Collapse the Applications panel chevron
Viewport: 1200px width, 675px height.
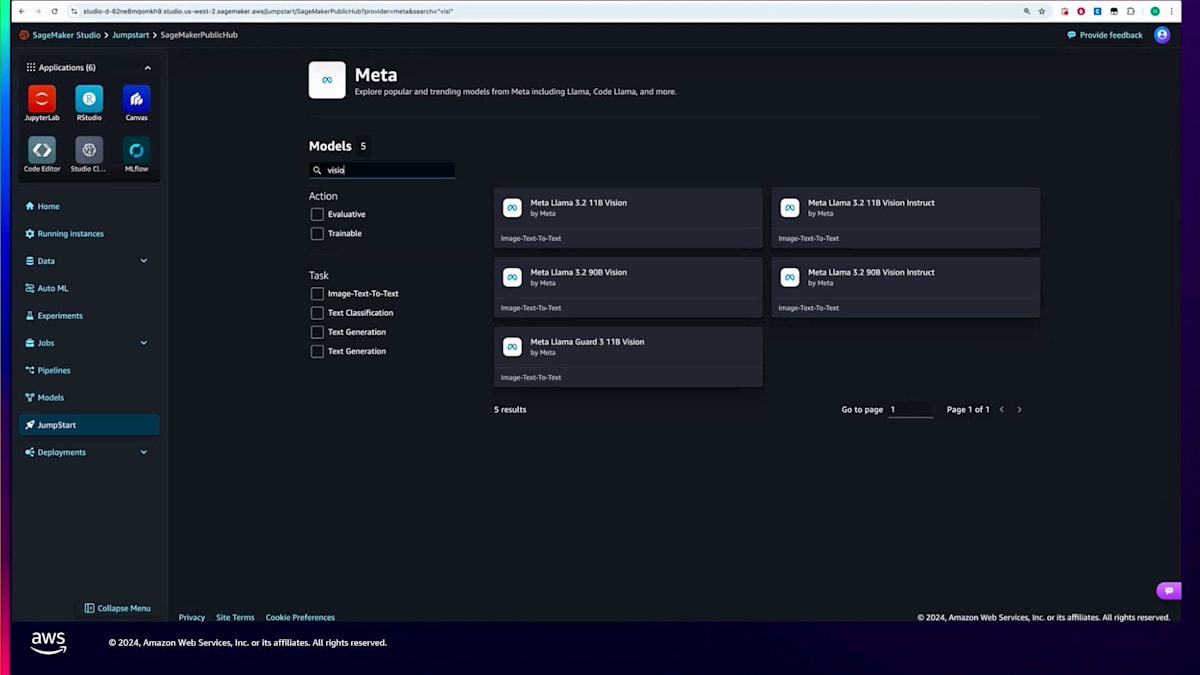click(x=148, y=68)
